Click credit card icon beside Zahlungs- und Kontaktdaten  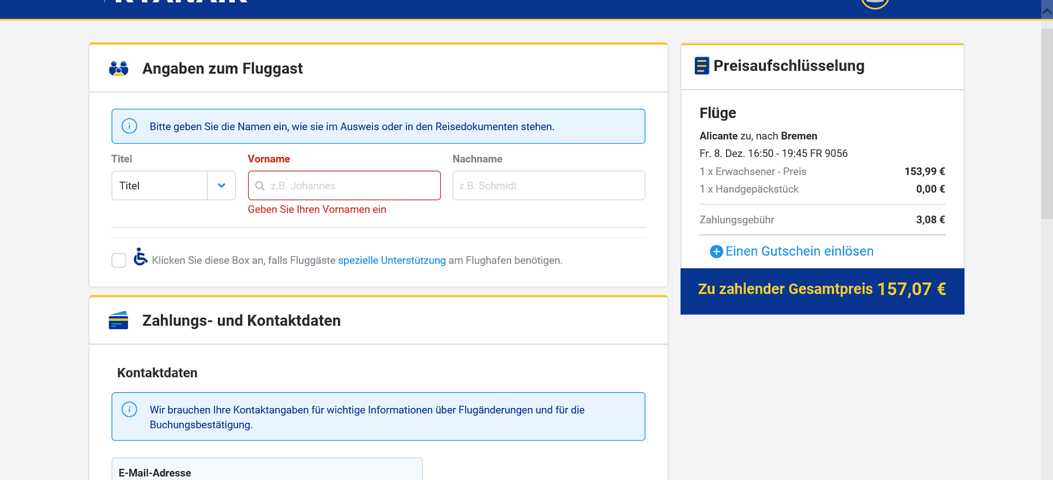(118, 321)
